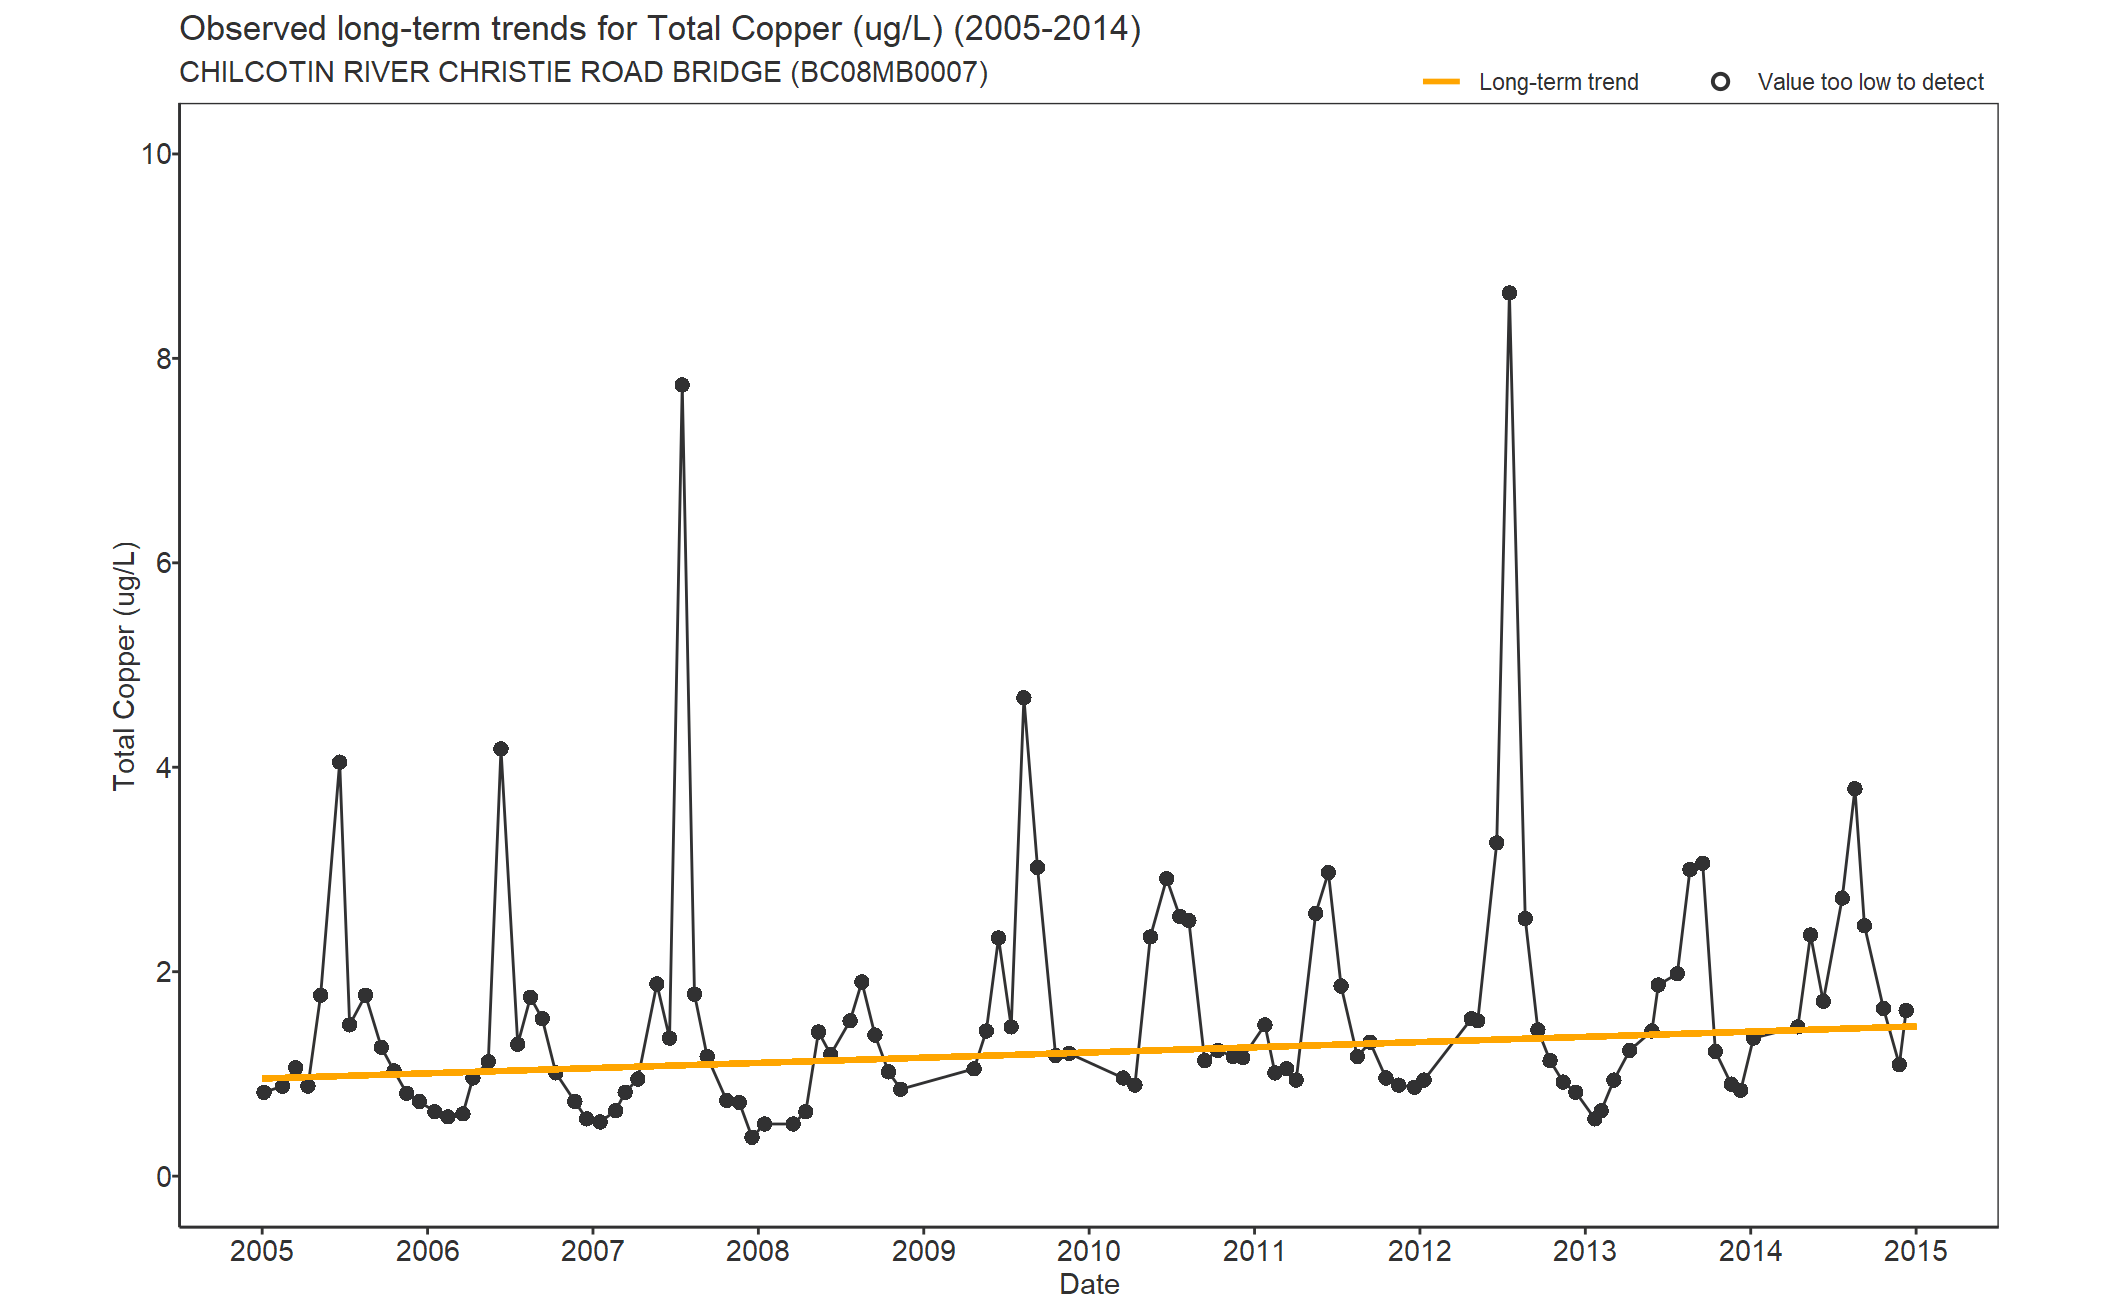Screen dimensions: 2112x1309
Task: Click x-axis label '2012'
Action: point(1419,1251)
